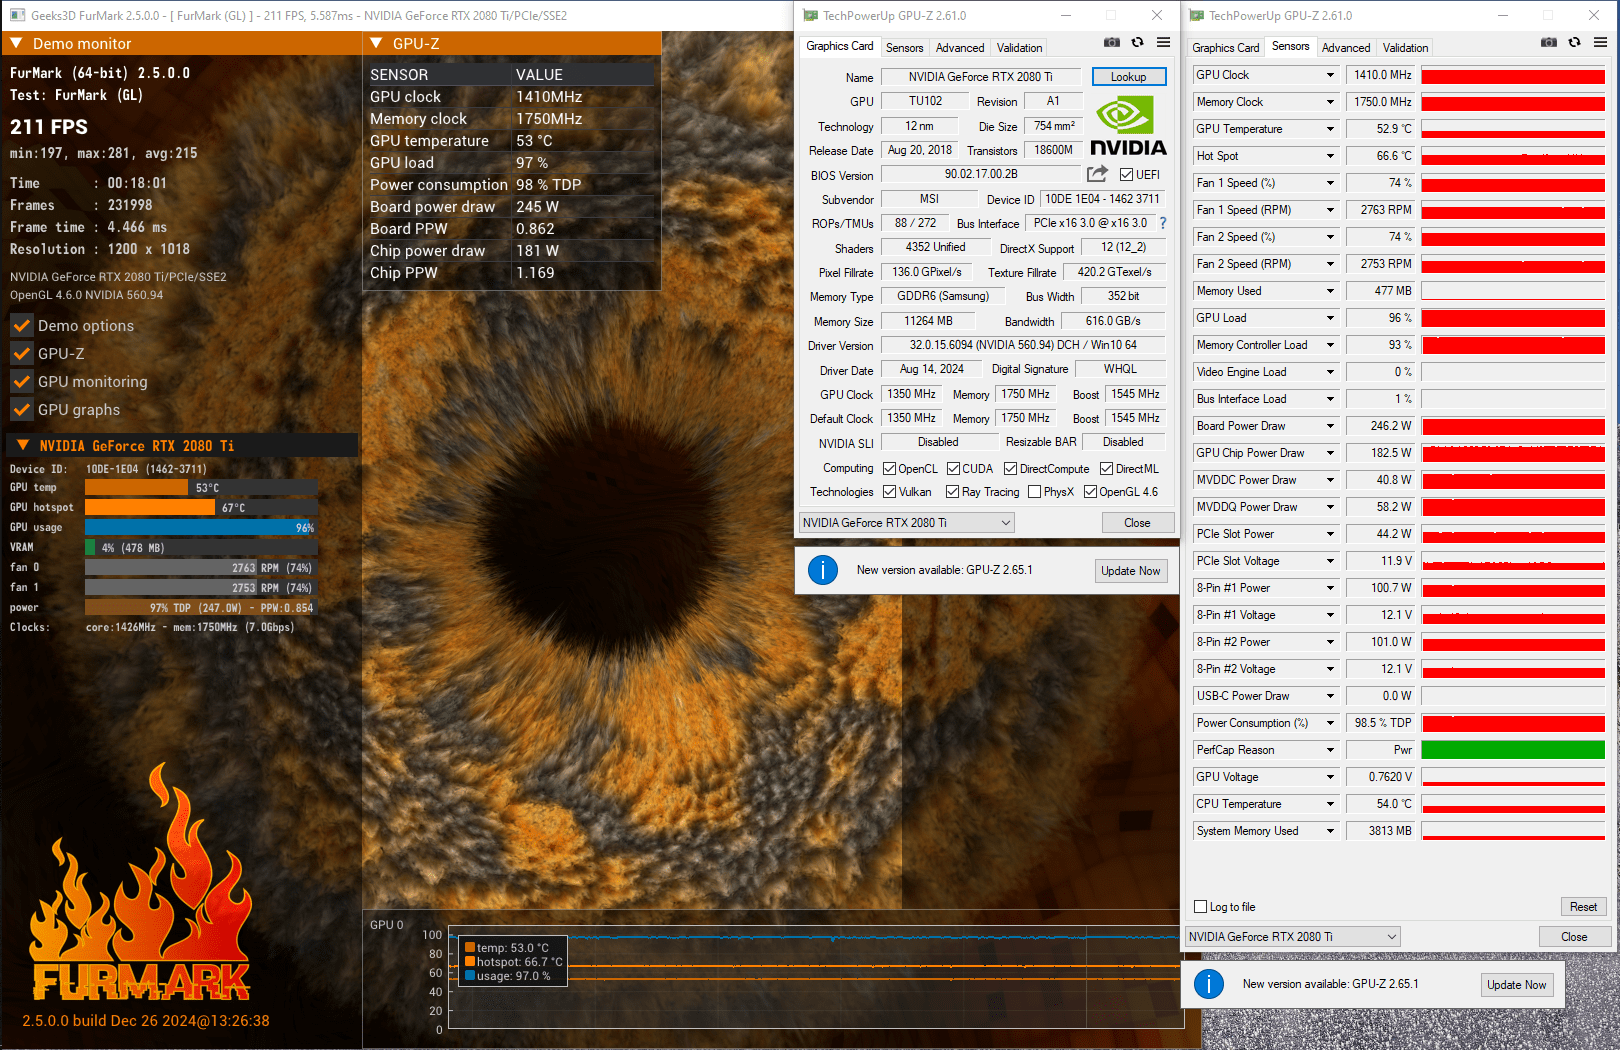Toggle GPU graphs checkbox in FurMark

21,409
